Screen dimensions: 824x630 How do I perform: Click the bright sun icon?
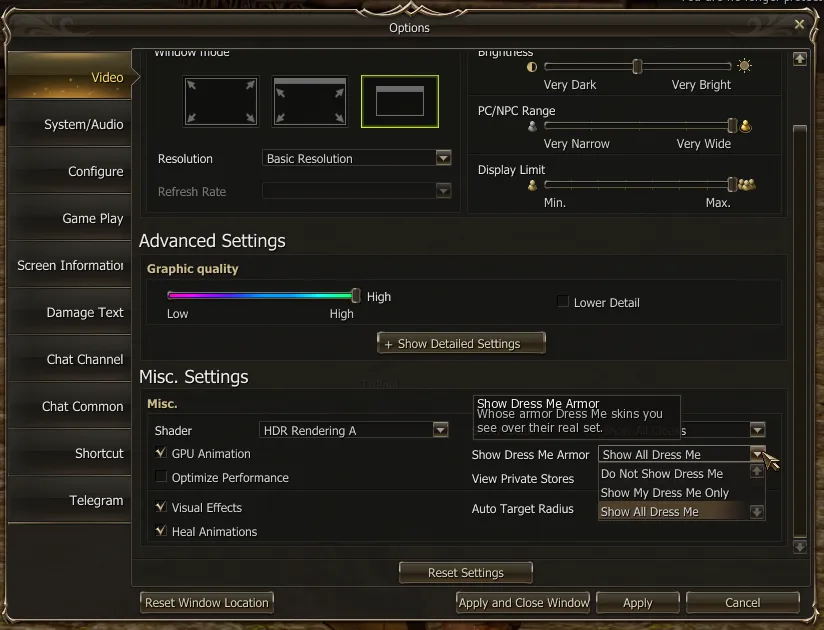point(744,66)
